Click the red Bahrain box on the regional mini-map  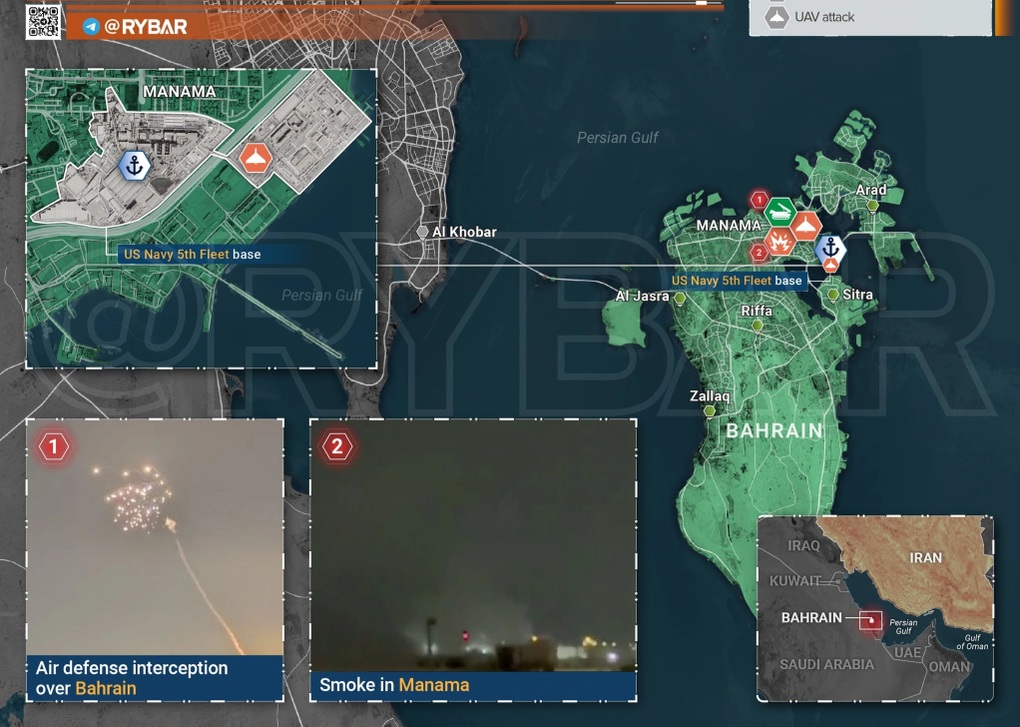(871, 620)
